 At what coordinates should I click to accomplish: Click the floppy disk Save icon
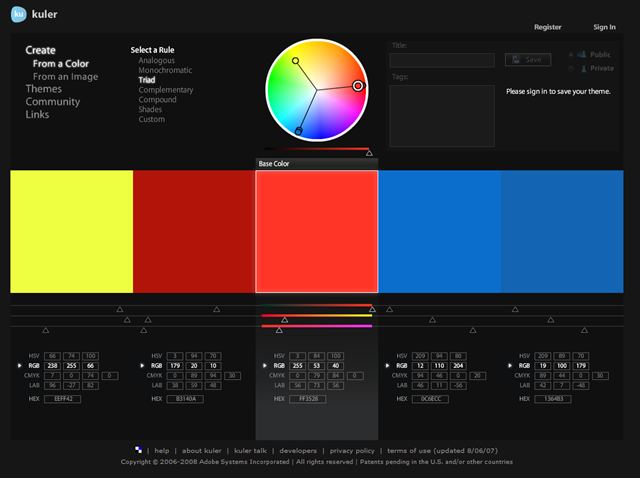pos(516,60)
